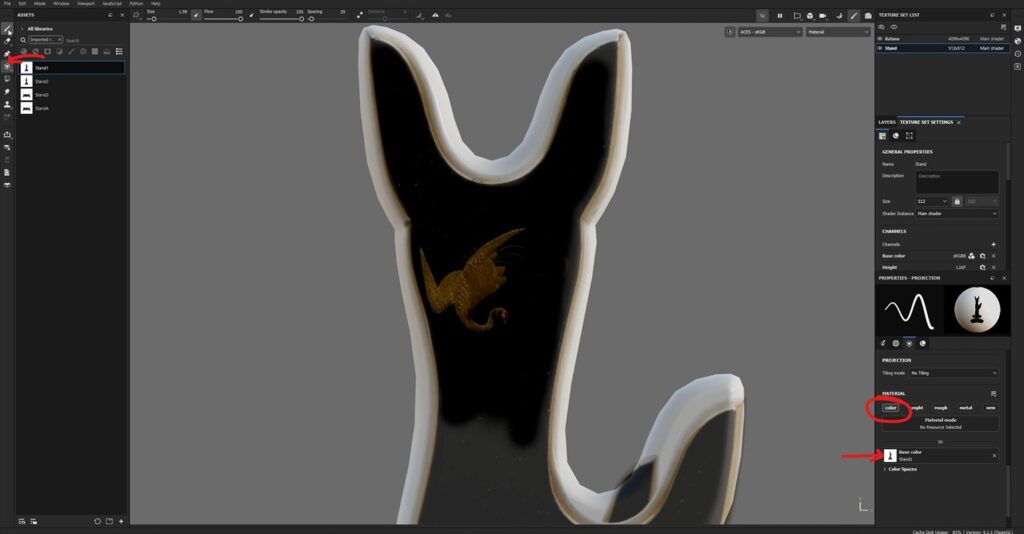Open the History clock icon in right dock
Screen dimensions: 1024x534
pos(1017,54)
